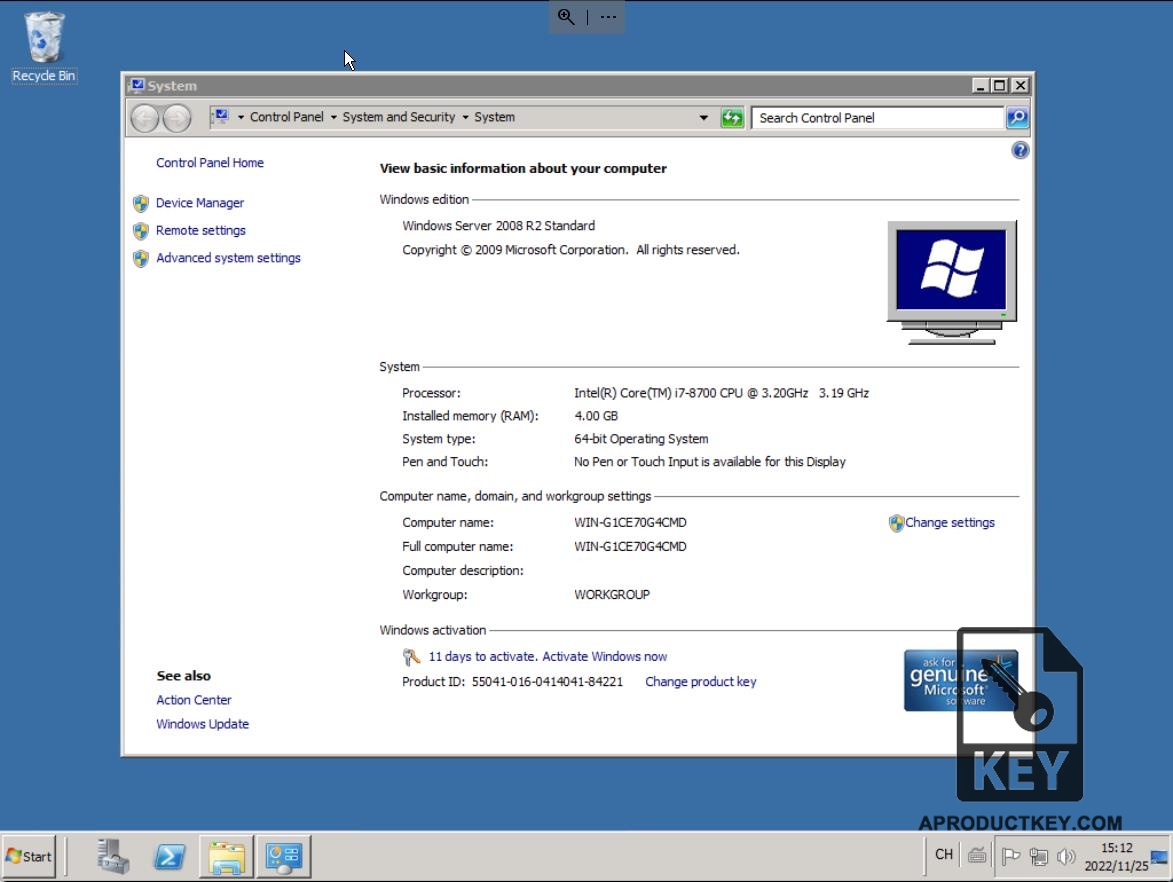Select System and Security in the breadcrumb
Viewport: 1173px width, 882px height.
[x=399, y=117]
